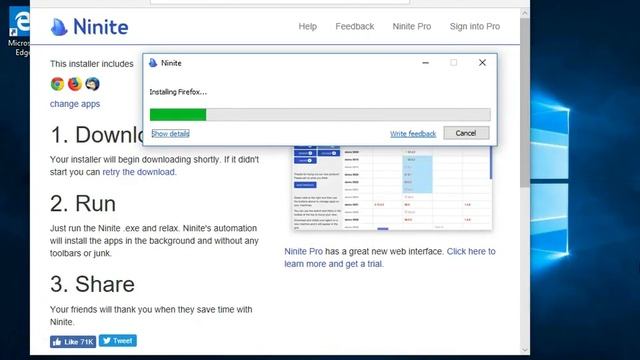Click the Ninite Pro web interface screenshot
This screenshot has width=640, height=360.
[x=392, y=188]
